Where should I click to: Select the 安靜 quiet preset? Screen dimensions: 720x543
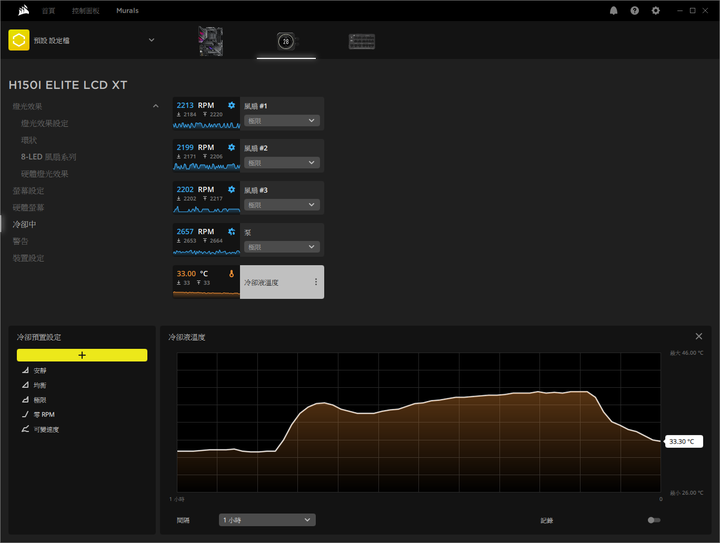[40, 370]
